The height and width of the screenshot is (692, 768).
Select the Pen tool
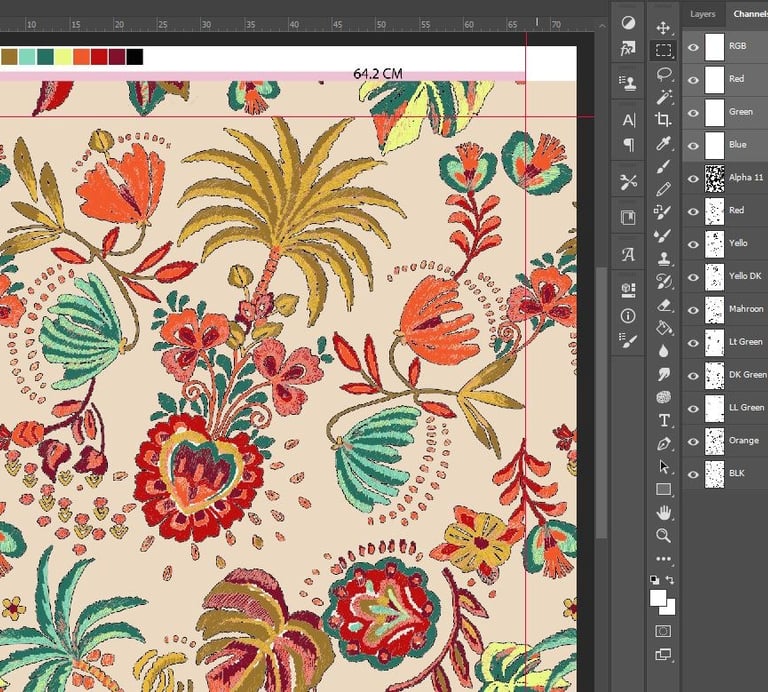tap(663, 444)
